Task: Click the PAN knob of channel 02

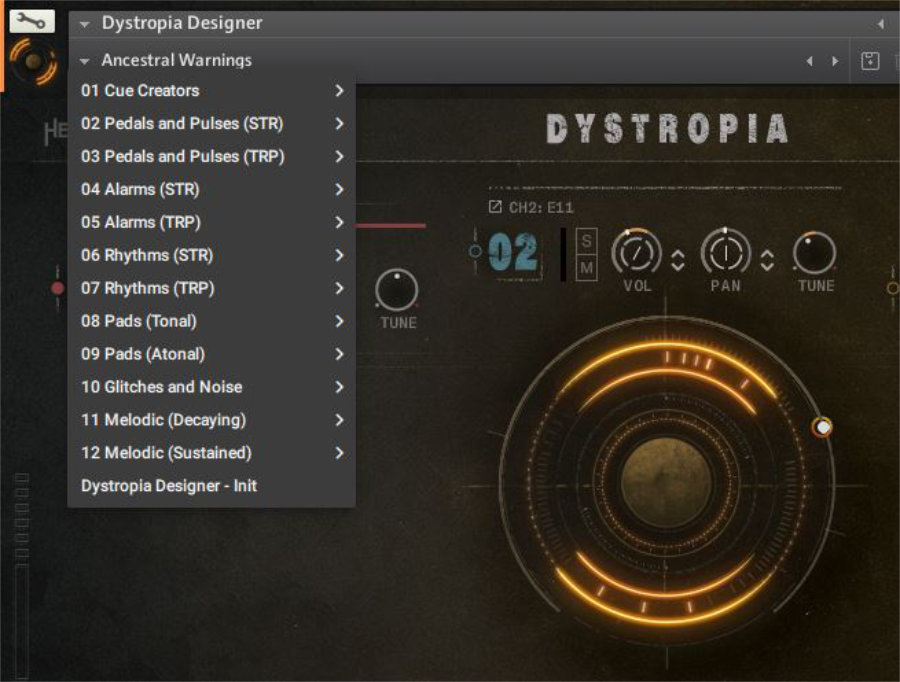Action: coord(725,253)
